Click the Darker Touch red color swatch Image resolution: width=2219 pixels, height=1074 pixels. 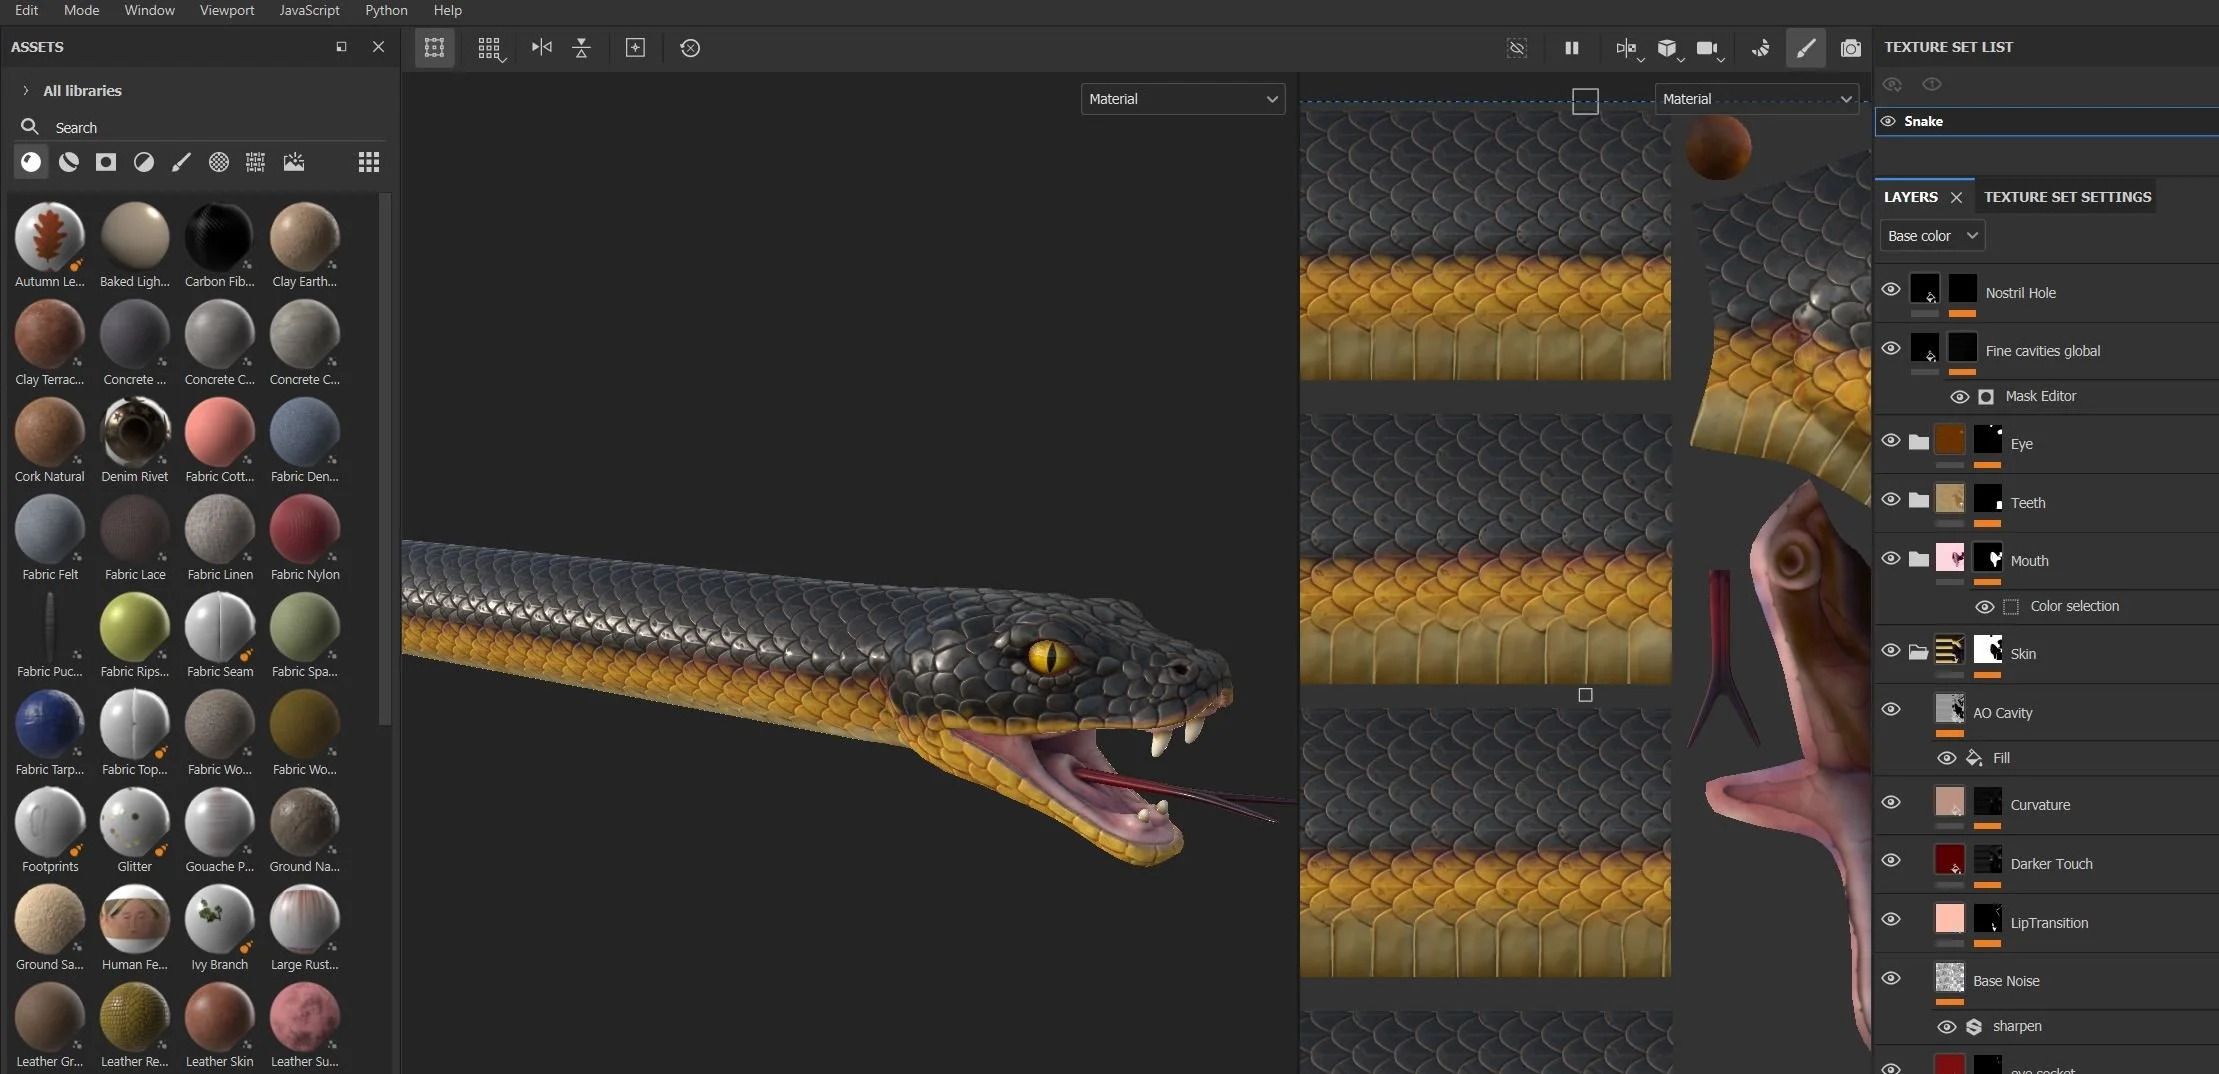pos(1949,860)
